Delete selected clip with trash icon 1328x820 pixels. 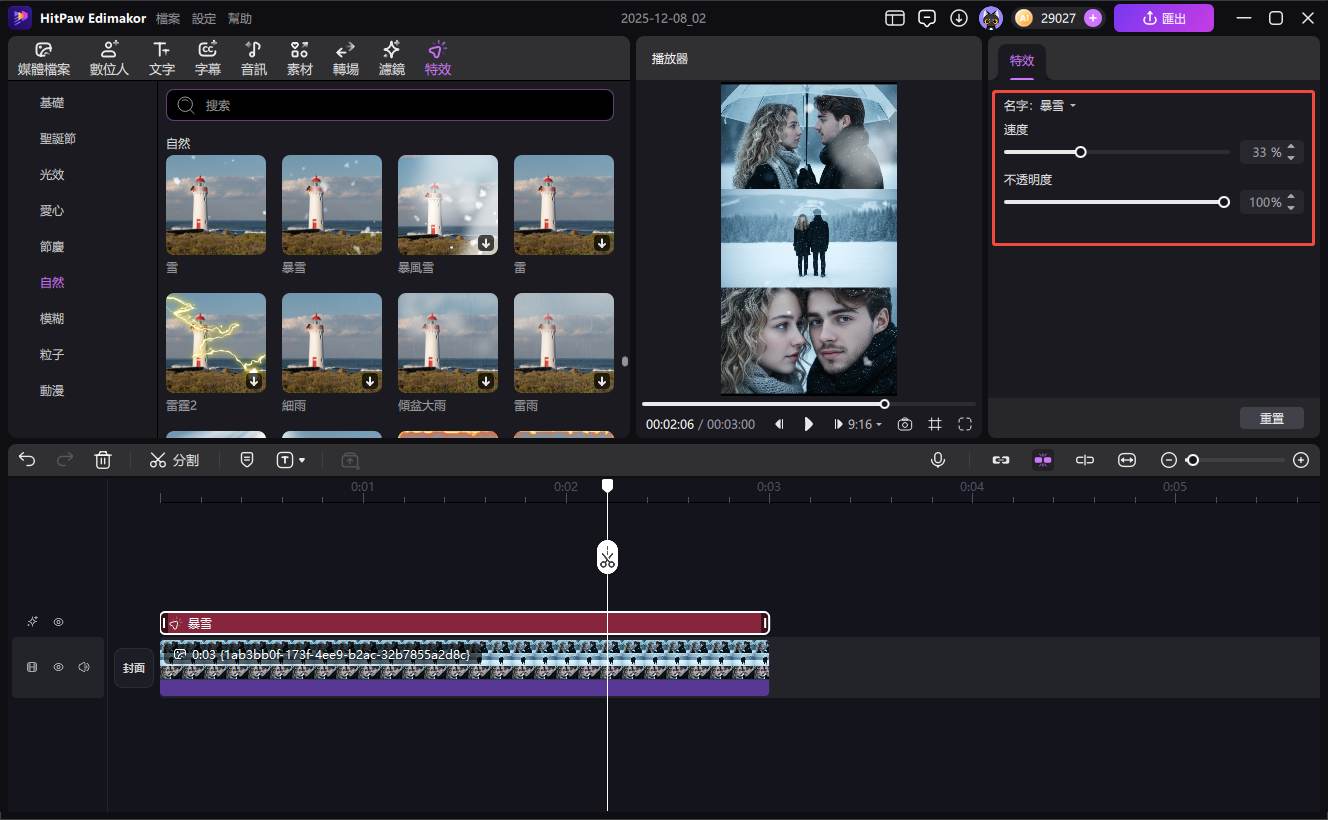(x=103, y=460)
